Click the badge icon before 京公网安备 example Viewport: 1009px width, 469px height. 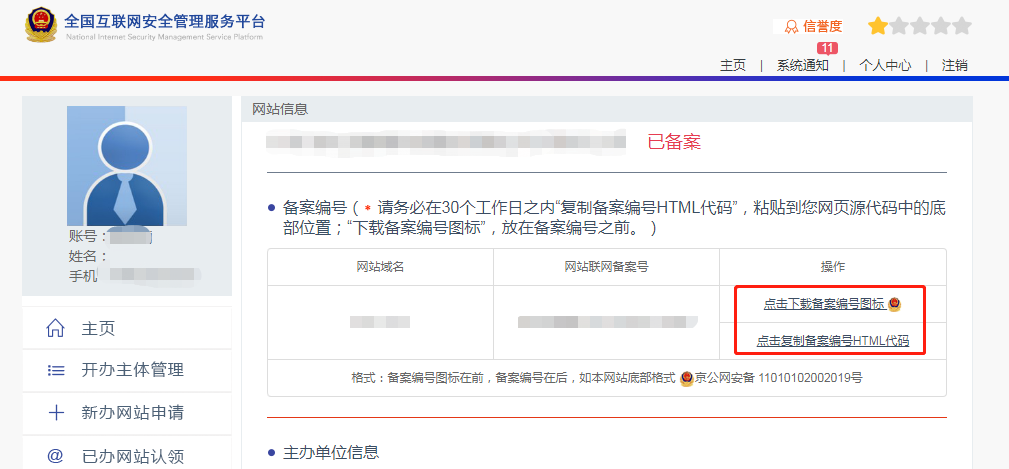686,380
